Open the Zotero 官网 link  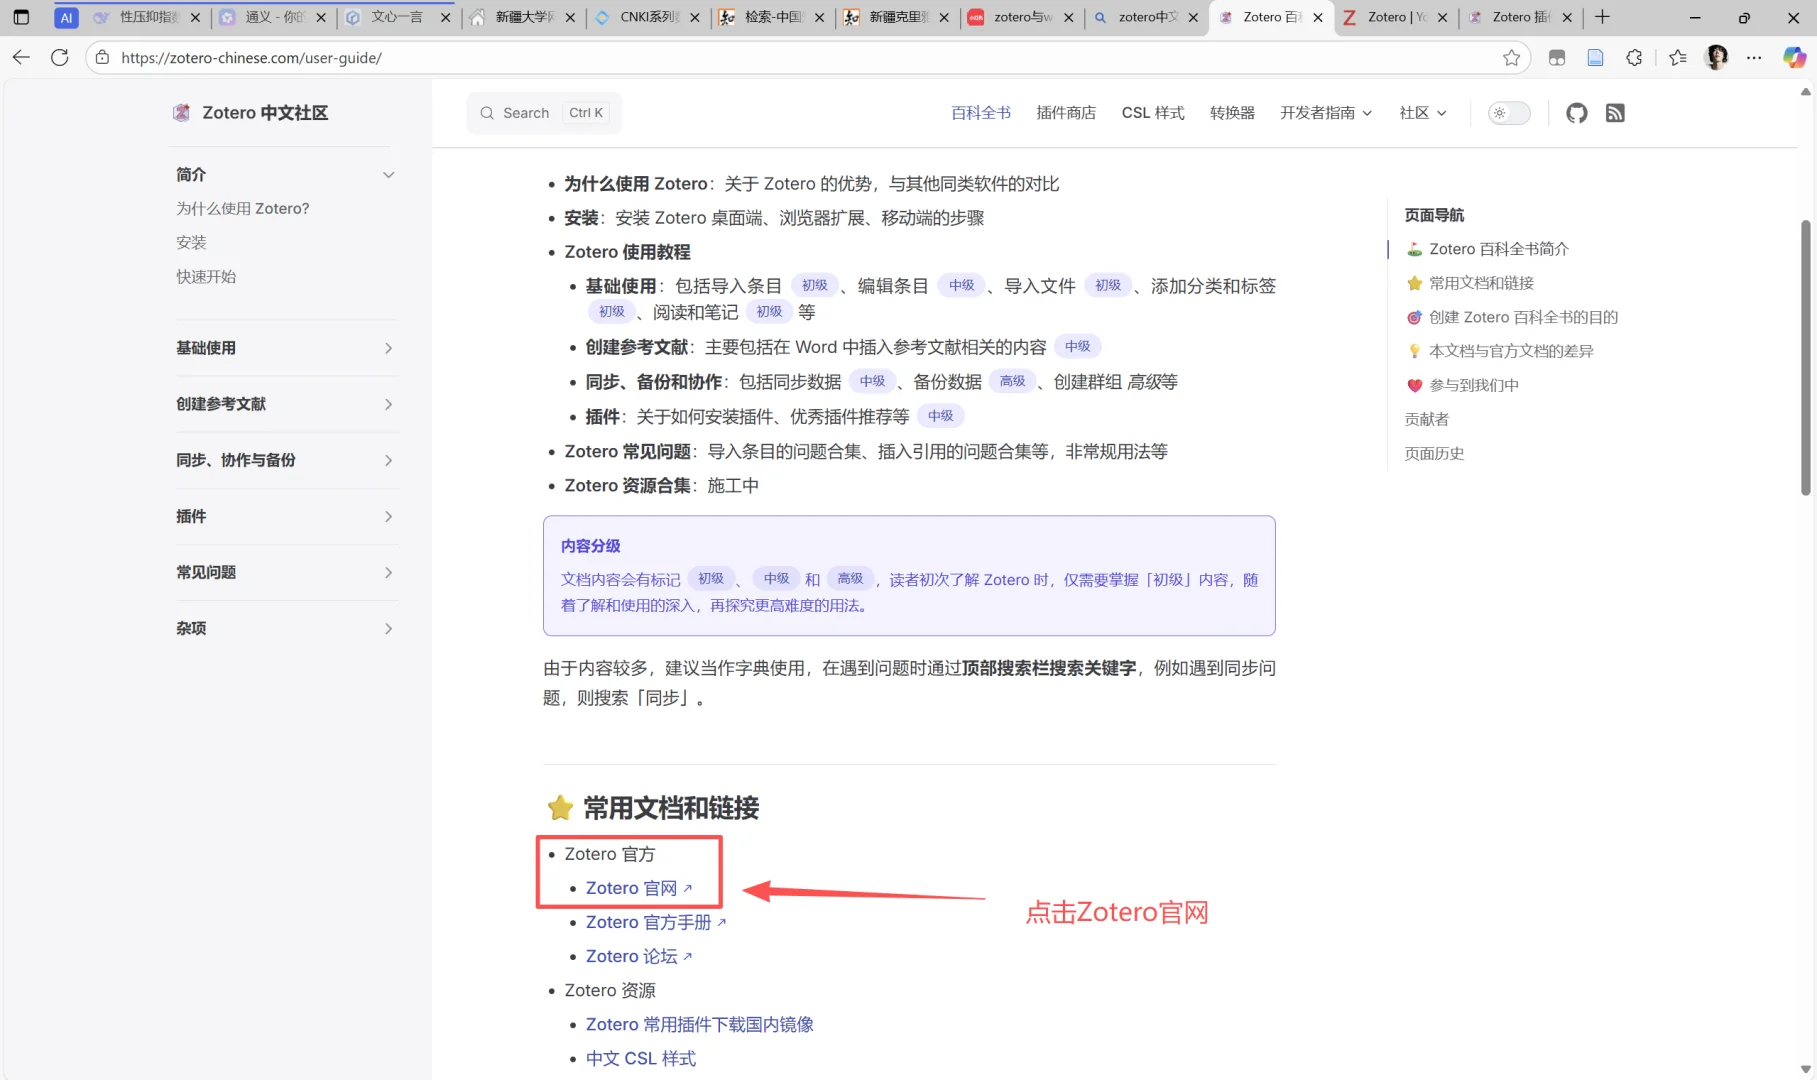[631, 888]
